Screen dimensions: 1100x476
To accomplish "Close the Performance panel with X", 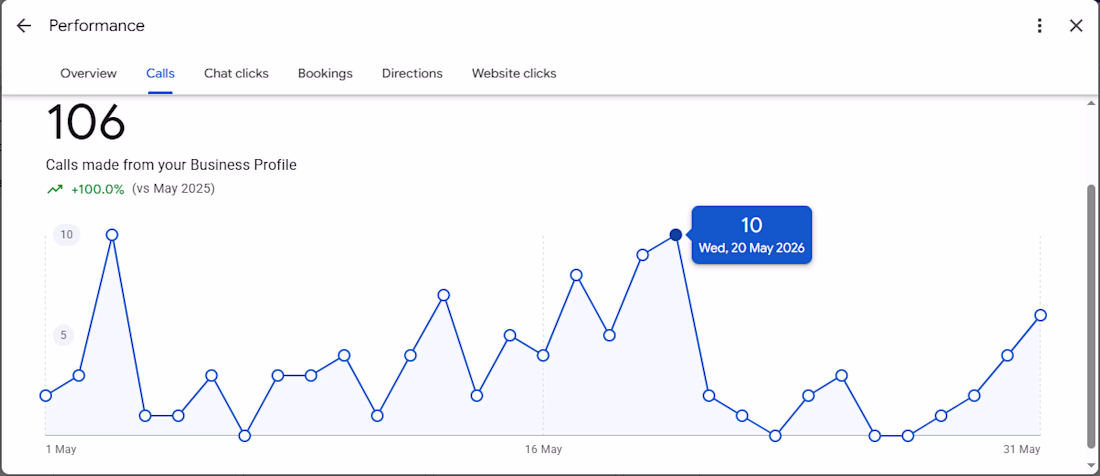I will tap(1076, 26).
